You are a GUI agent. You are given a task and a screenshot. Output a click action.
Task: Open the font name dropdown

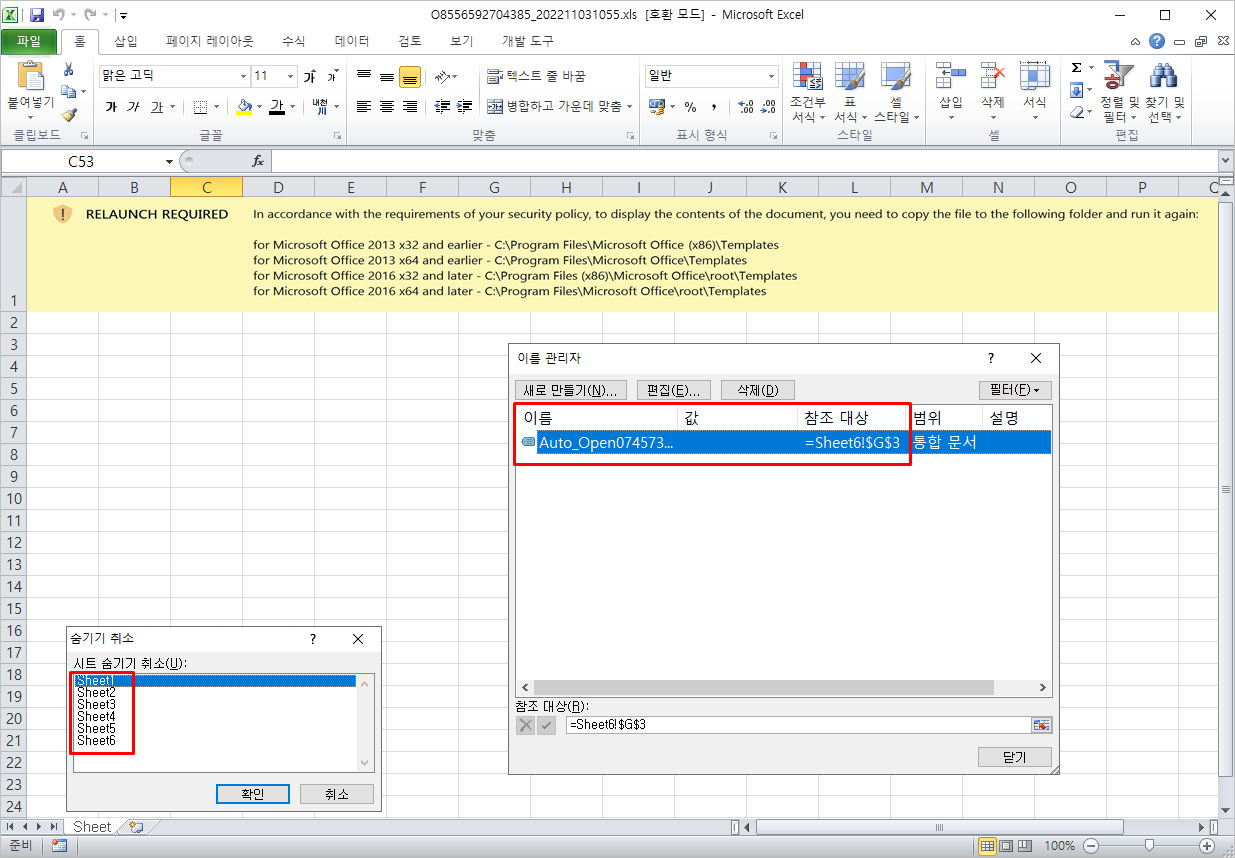pos(243,77)
